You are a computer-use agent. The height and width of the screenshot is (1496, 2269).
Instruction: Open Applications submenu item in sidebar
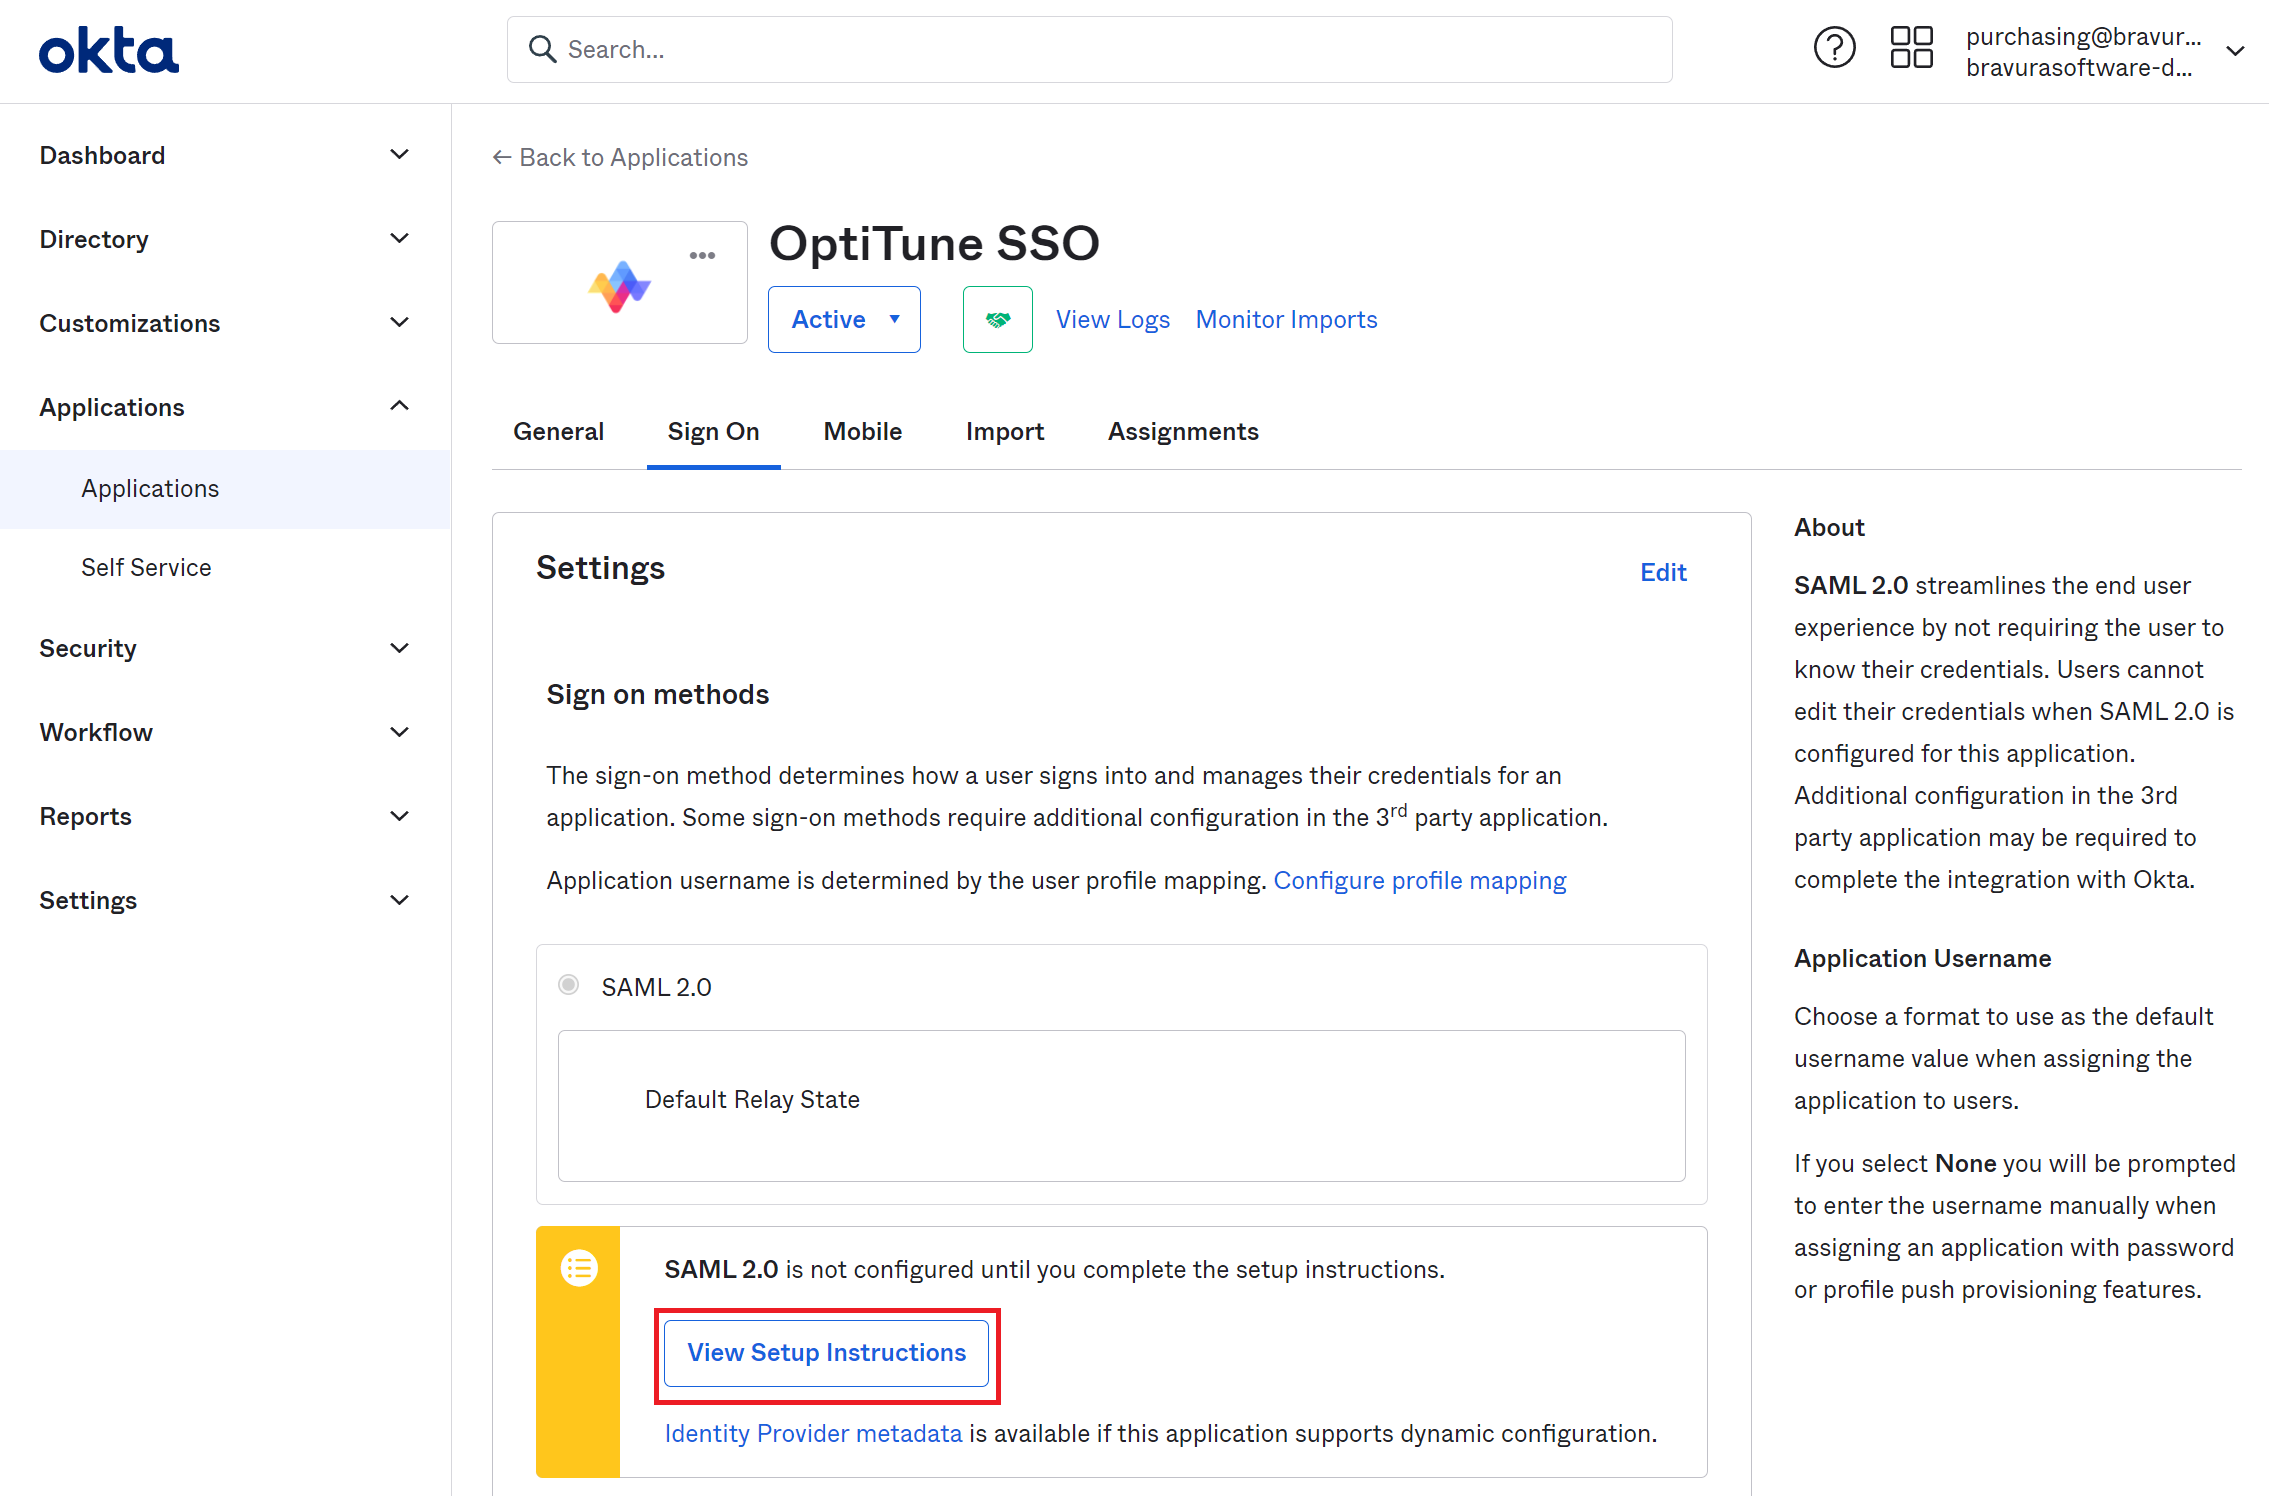[225, 489]
